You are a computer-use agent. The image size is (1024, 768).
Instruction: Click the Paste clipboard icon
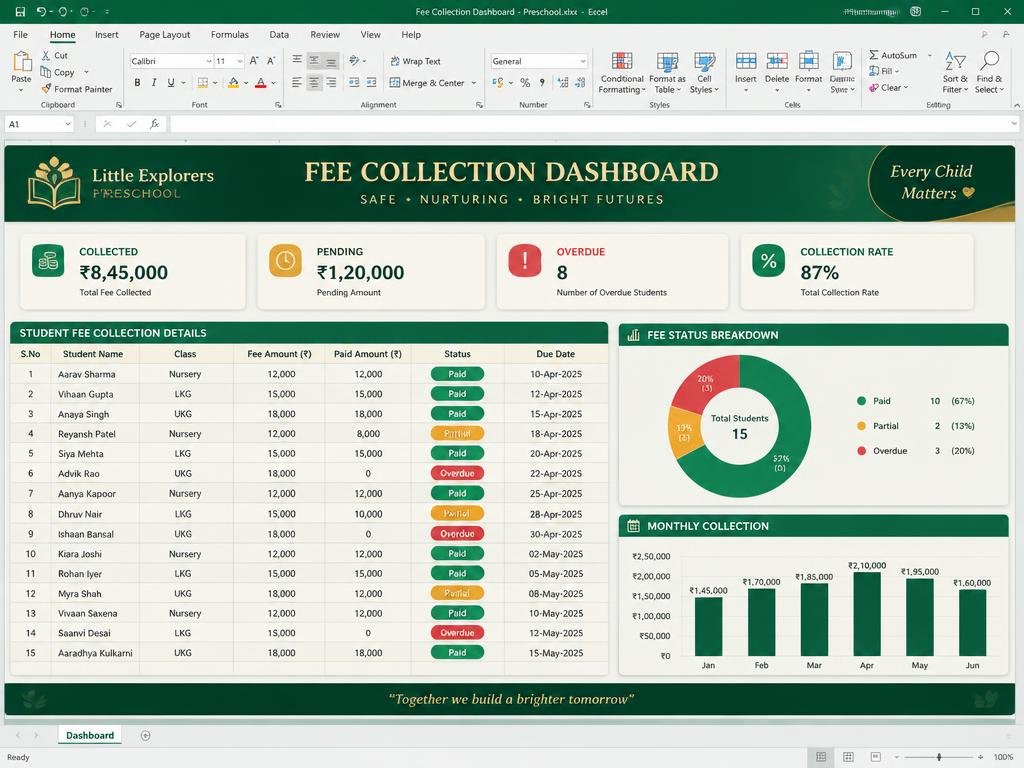click(22, 61)
